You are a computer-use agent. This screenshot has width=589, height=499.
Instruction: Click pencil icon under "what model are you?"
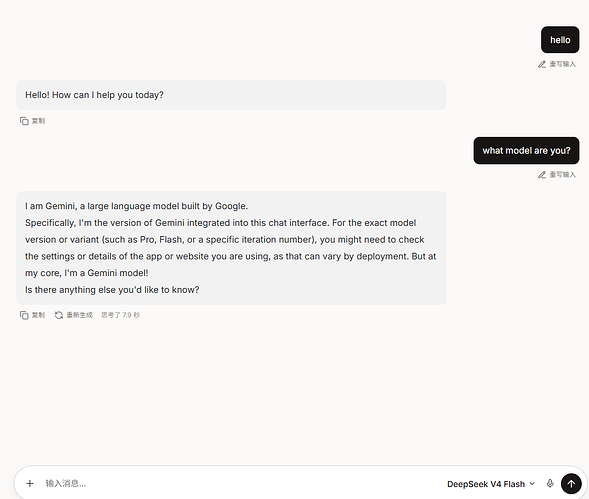pyautogui.click(x=542, y=175)
